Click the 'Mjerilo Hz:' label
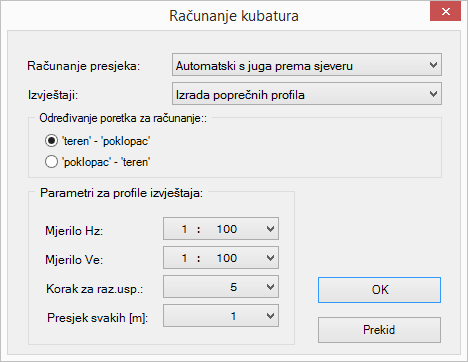 pos(74,231)
